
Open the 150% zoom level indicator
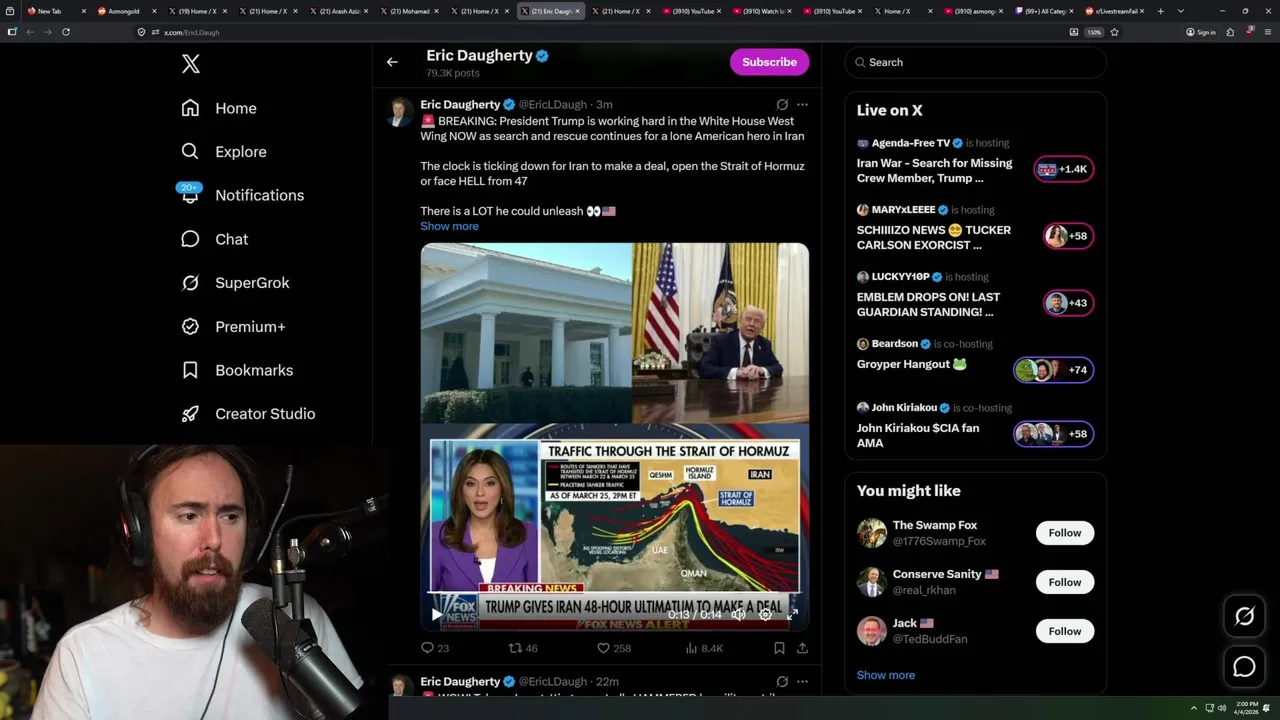click(1094, 32)
